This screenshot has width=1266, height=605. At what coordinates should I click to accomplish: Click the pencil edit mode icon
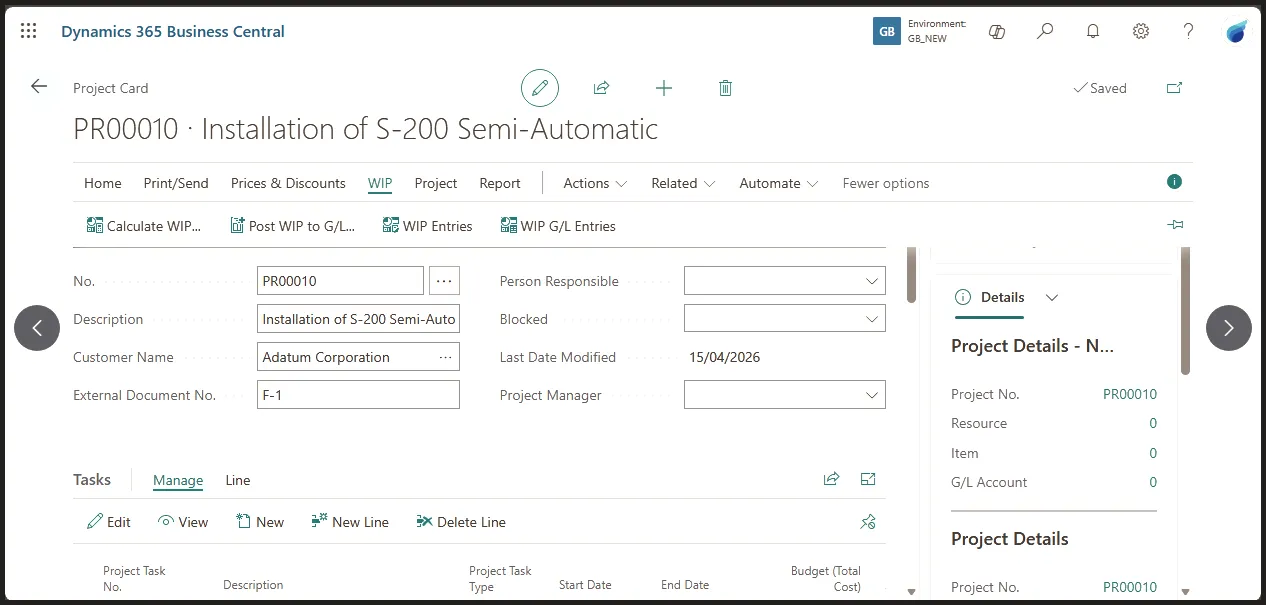click(540, 88)
